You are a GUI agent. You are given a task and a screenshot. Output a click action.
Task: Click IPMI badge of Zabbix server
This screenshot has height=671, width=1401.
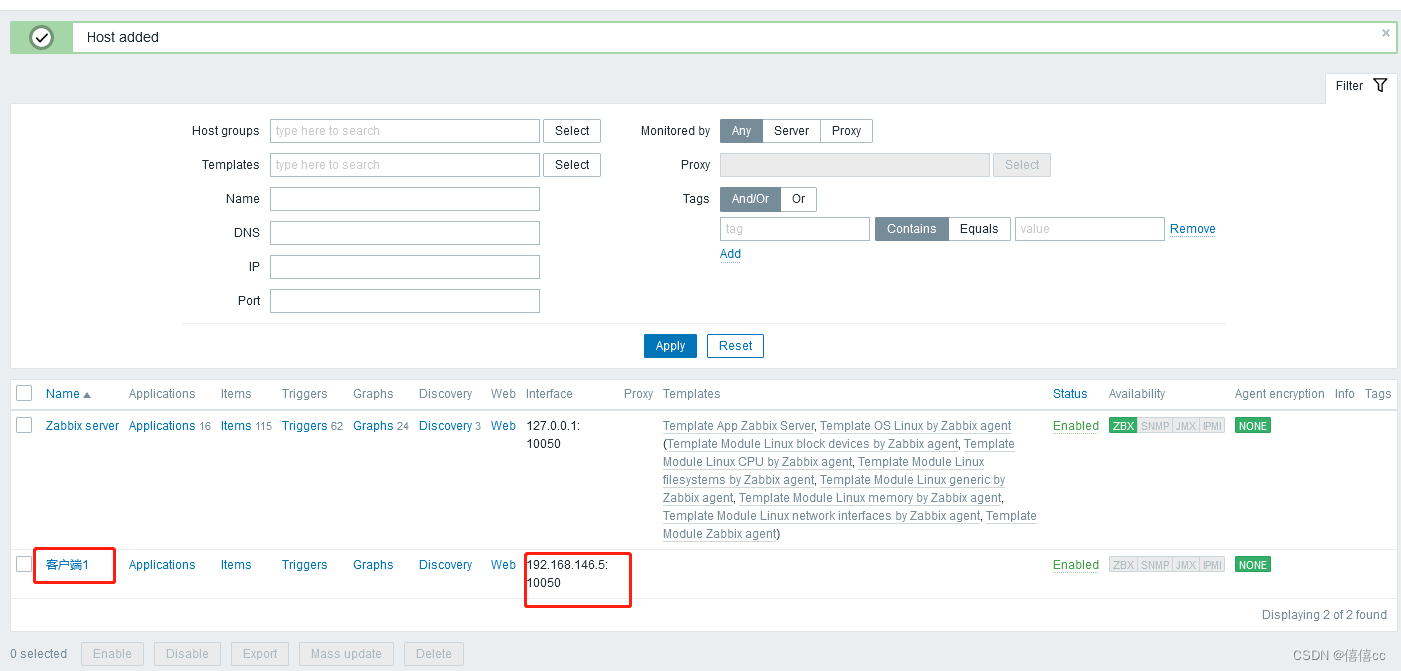[1212, 426]
